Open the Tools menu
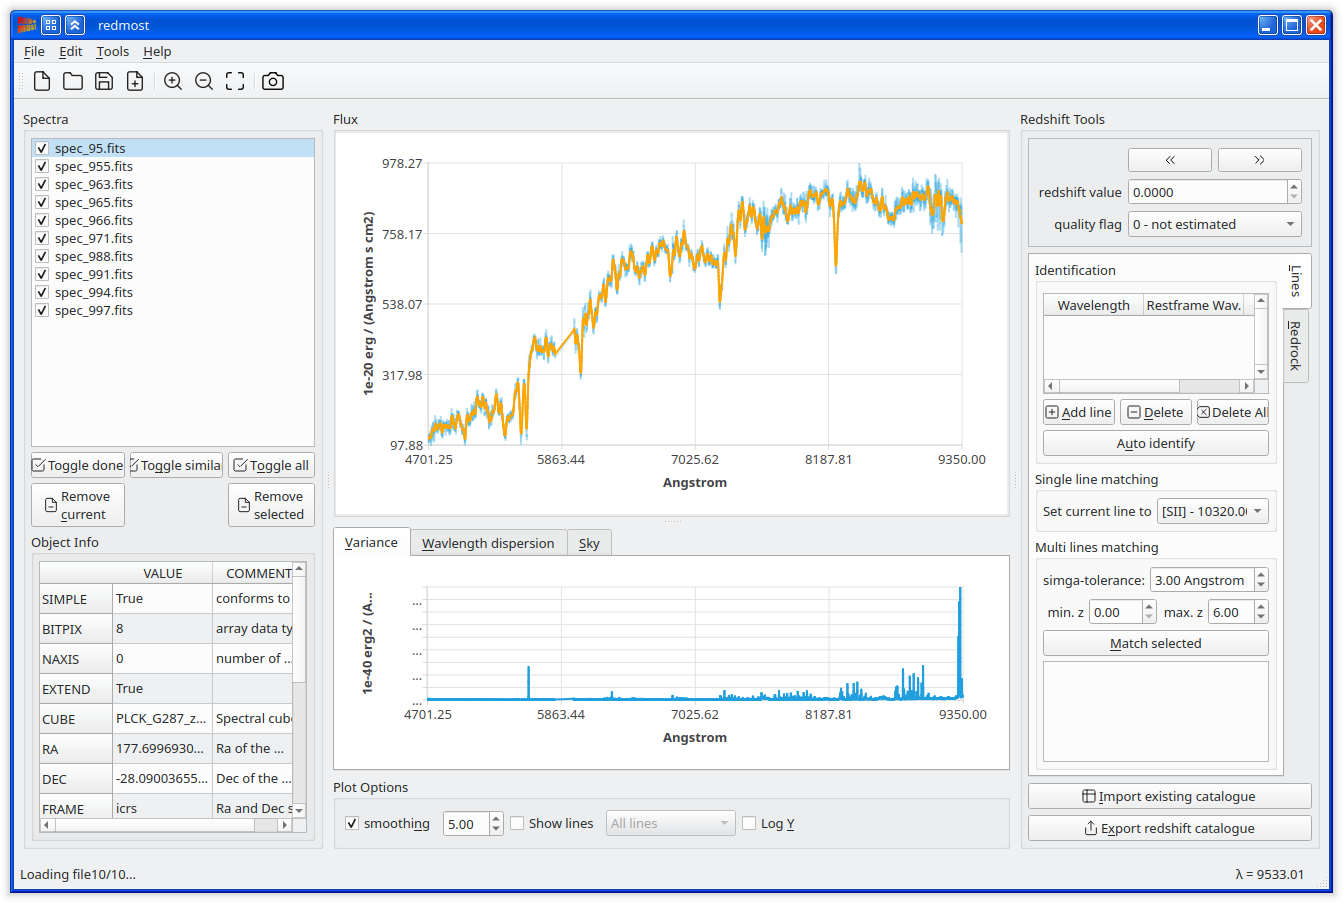This screenshot has height=903, width=1343. 112,52
